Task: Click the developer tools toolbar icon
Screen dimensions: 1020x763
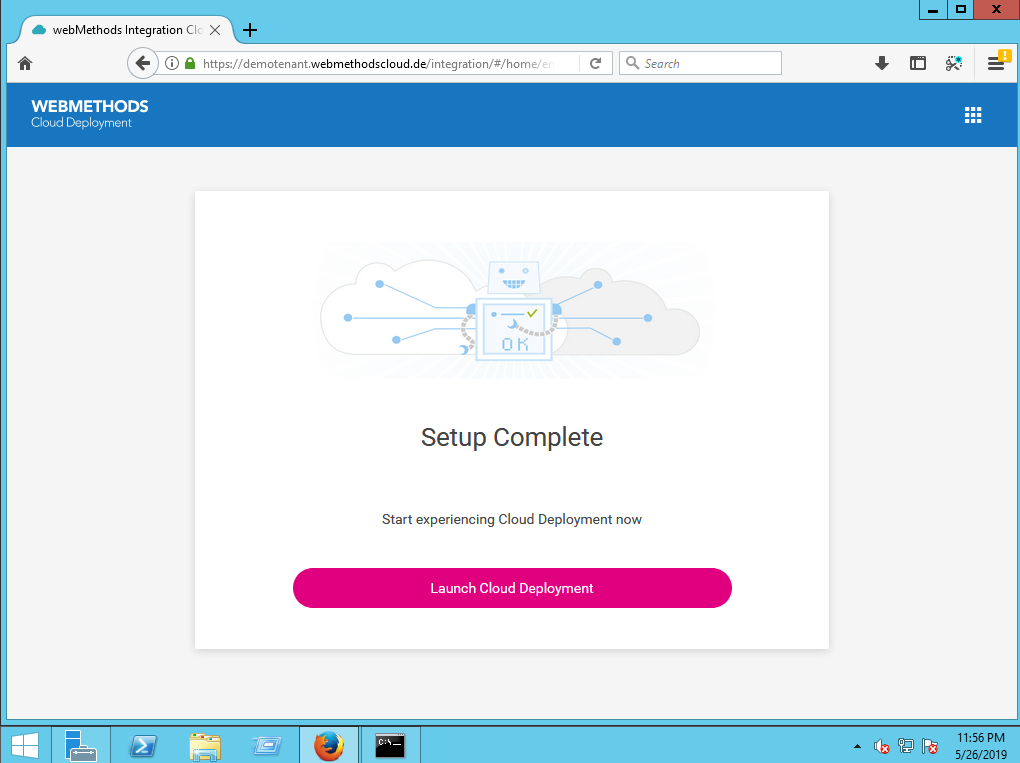Action: click(x=954, y=63)
